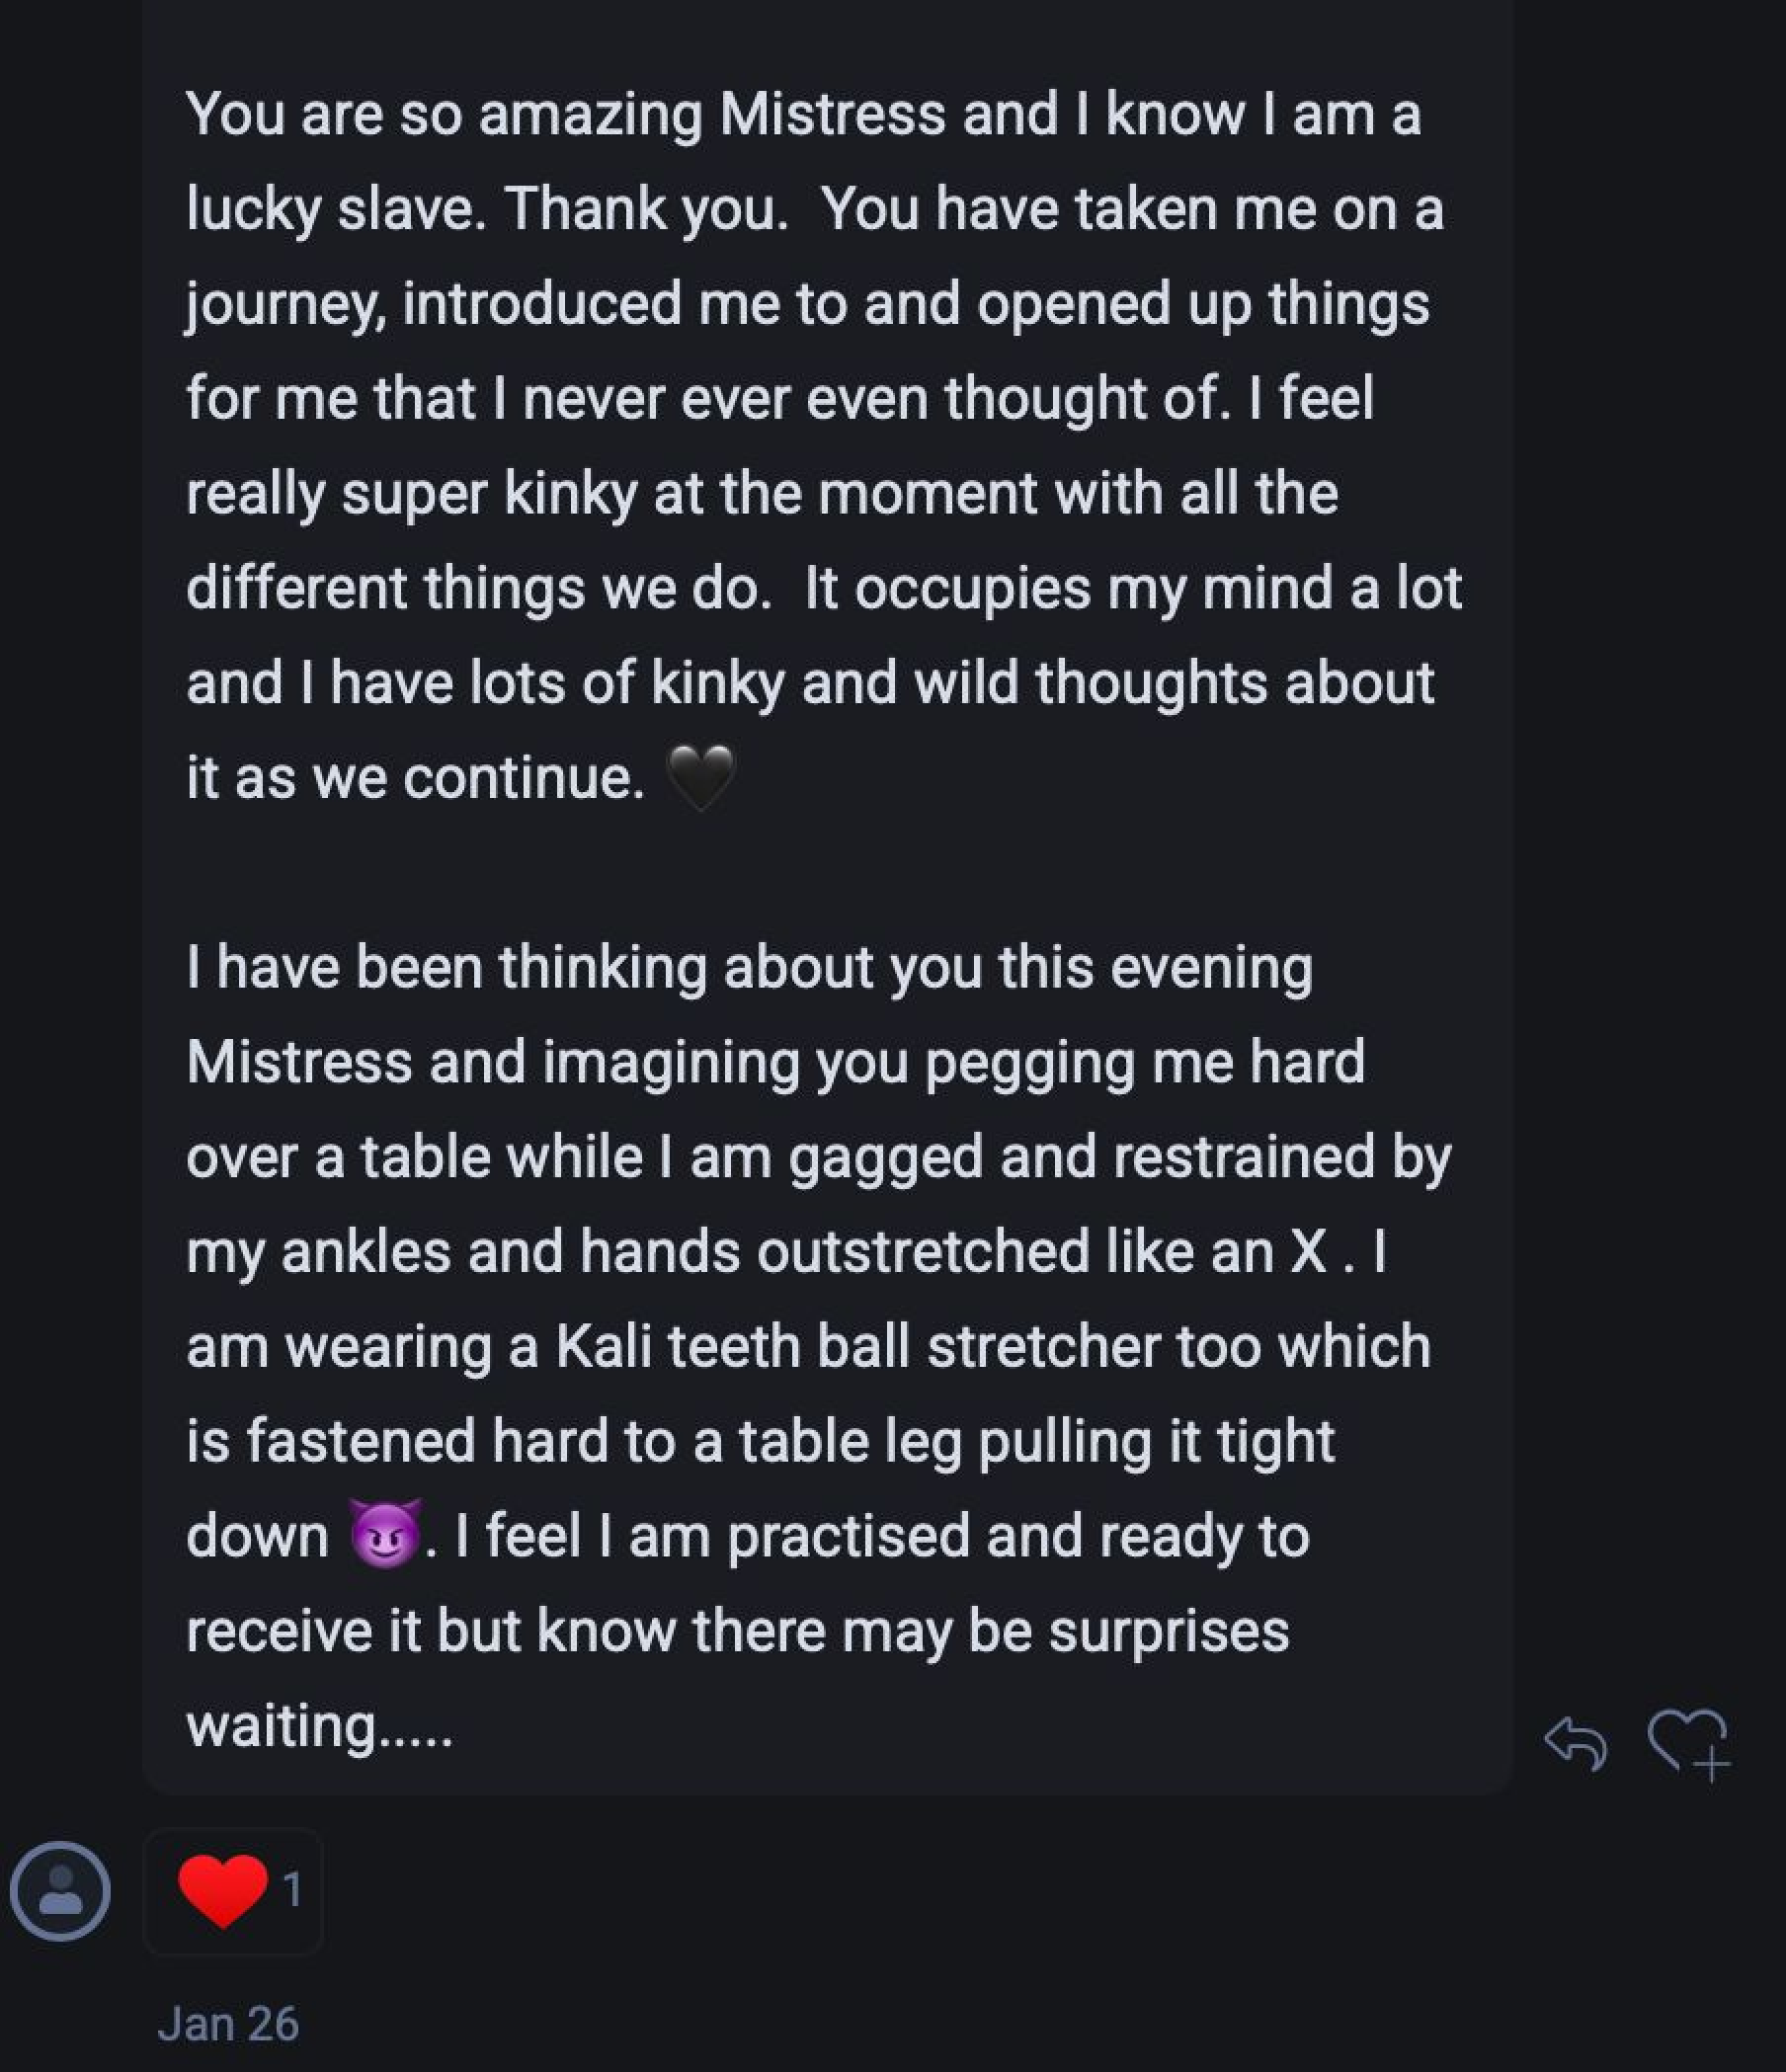Click the reaction count number 1
Viewport: 1786px width, 2072px height.
click(x=292, y=1889)
